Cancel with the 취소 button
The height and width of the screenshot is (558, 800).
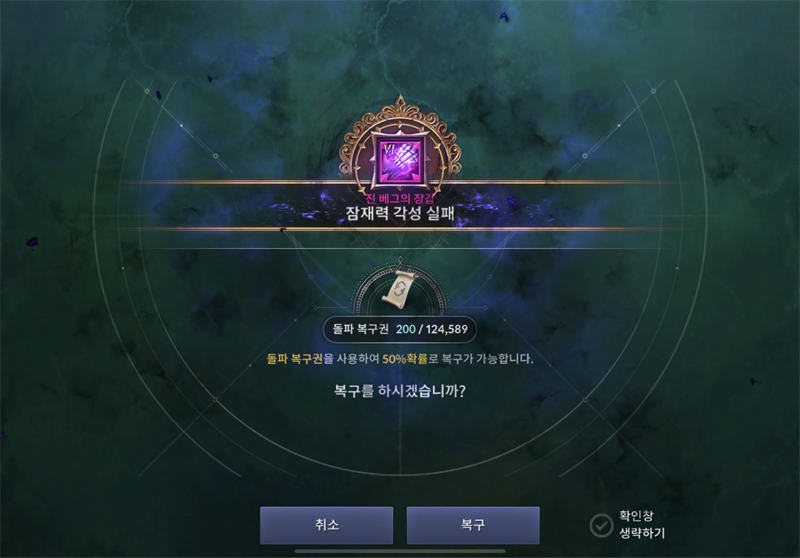327,525
